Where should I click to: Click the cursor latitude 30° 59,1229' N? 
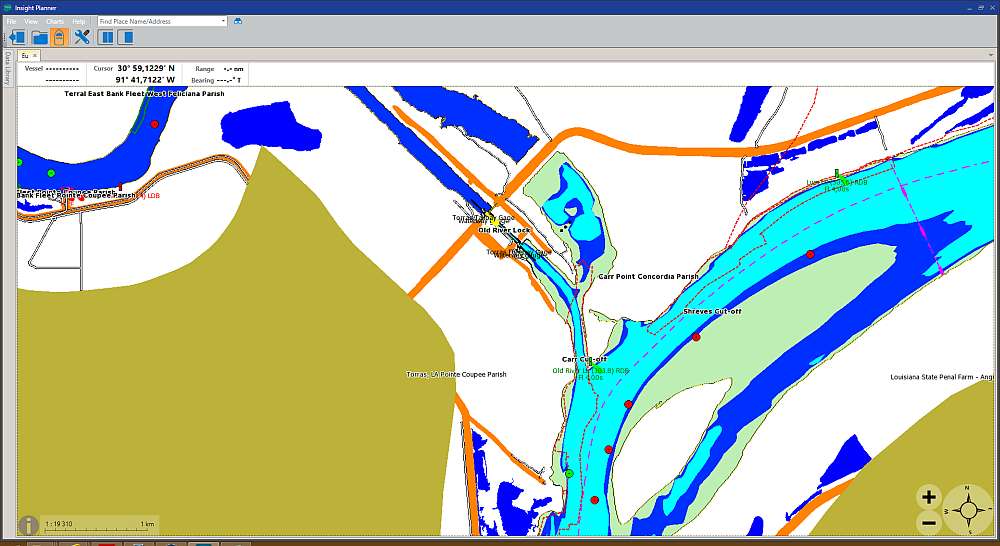[145, 68]
